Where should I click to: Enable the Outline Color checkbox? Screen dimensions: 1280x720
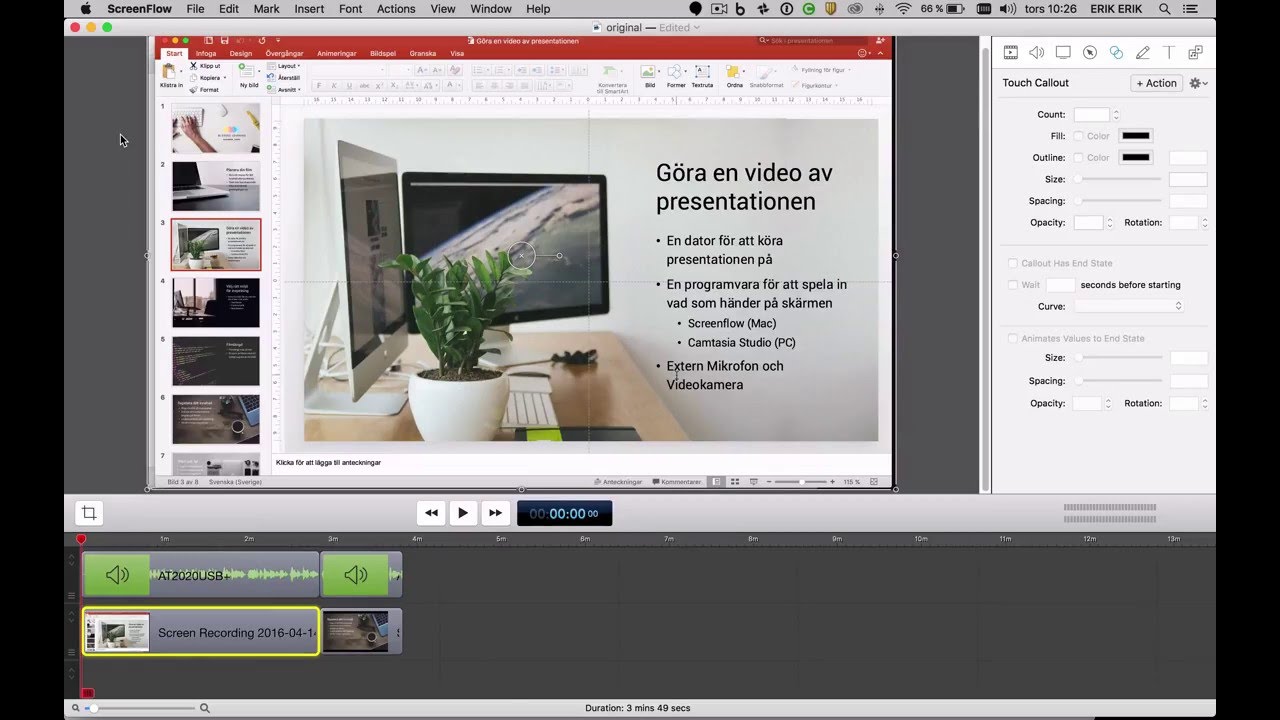[x=1078, y=158]
